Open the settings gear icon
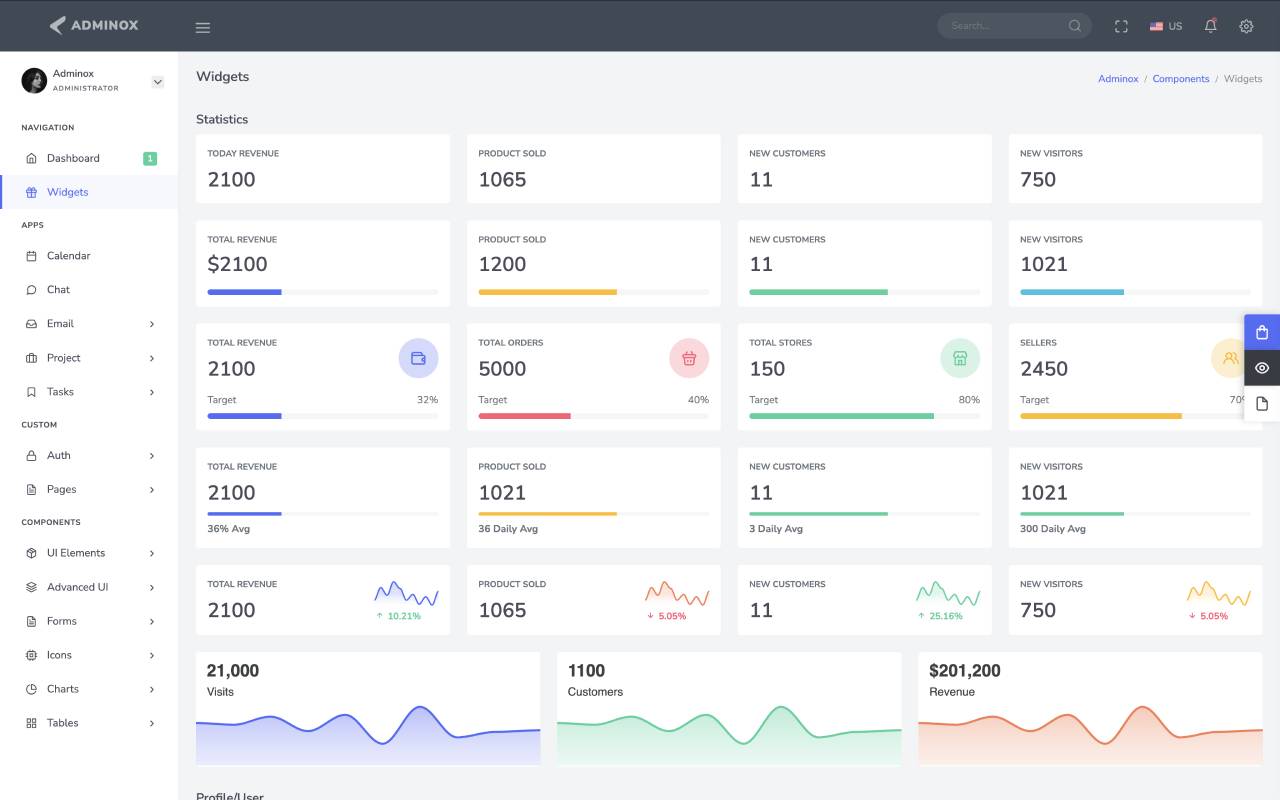Screen dimensions: 1280x800 [1246, 27]
